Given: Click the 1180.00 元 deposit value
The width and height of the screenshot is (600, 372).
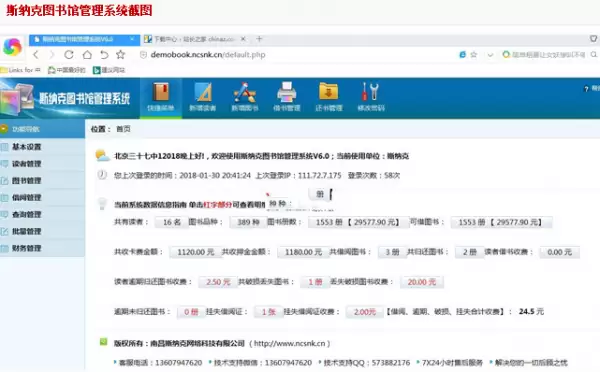Looking at the screenshot, I should (x=303, y=252).
